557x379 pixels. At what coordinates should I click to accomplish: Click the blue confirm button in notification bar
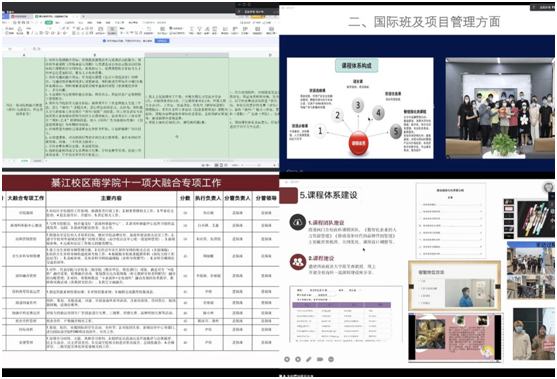162,41
